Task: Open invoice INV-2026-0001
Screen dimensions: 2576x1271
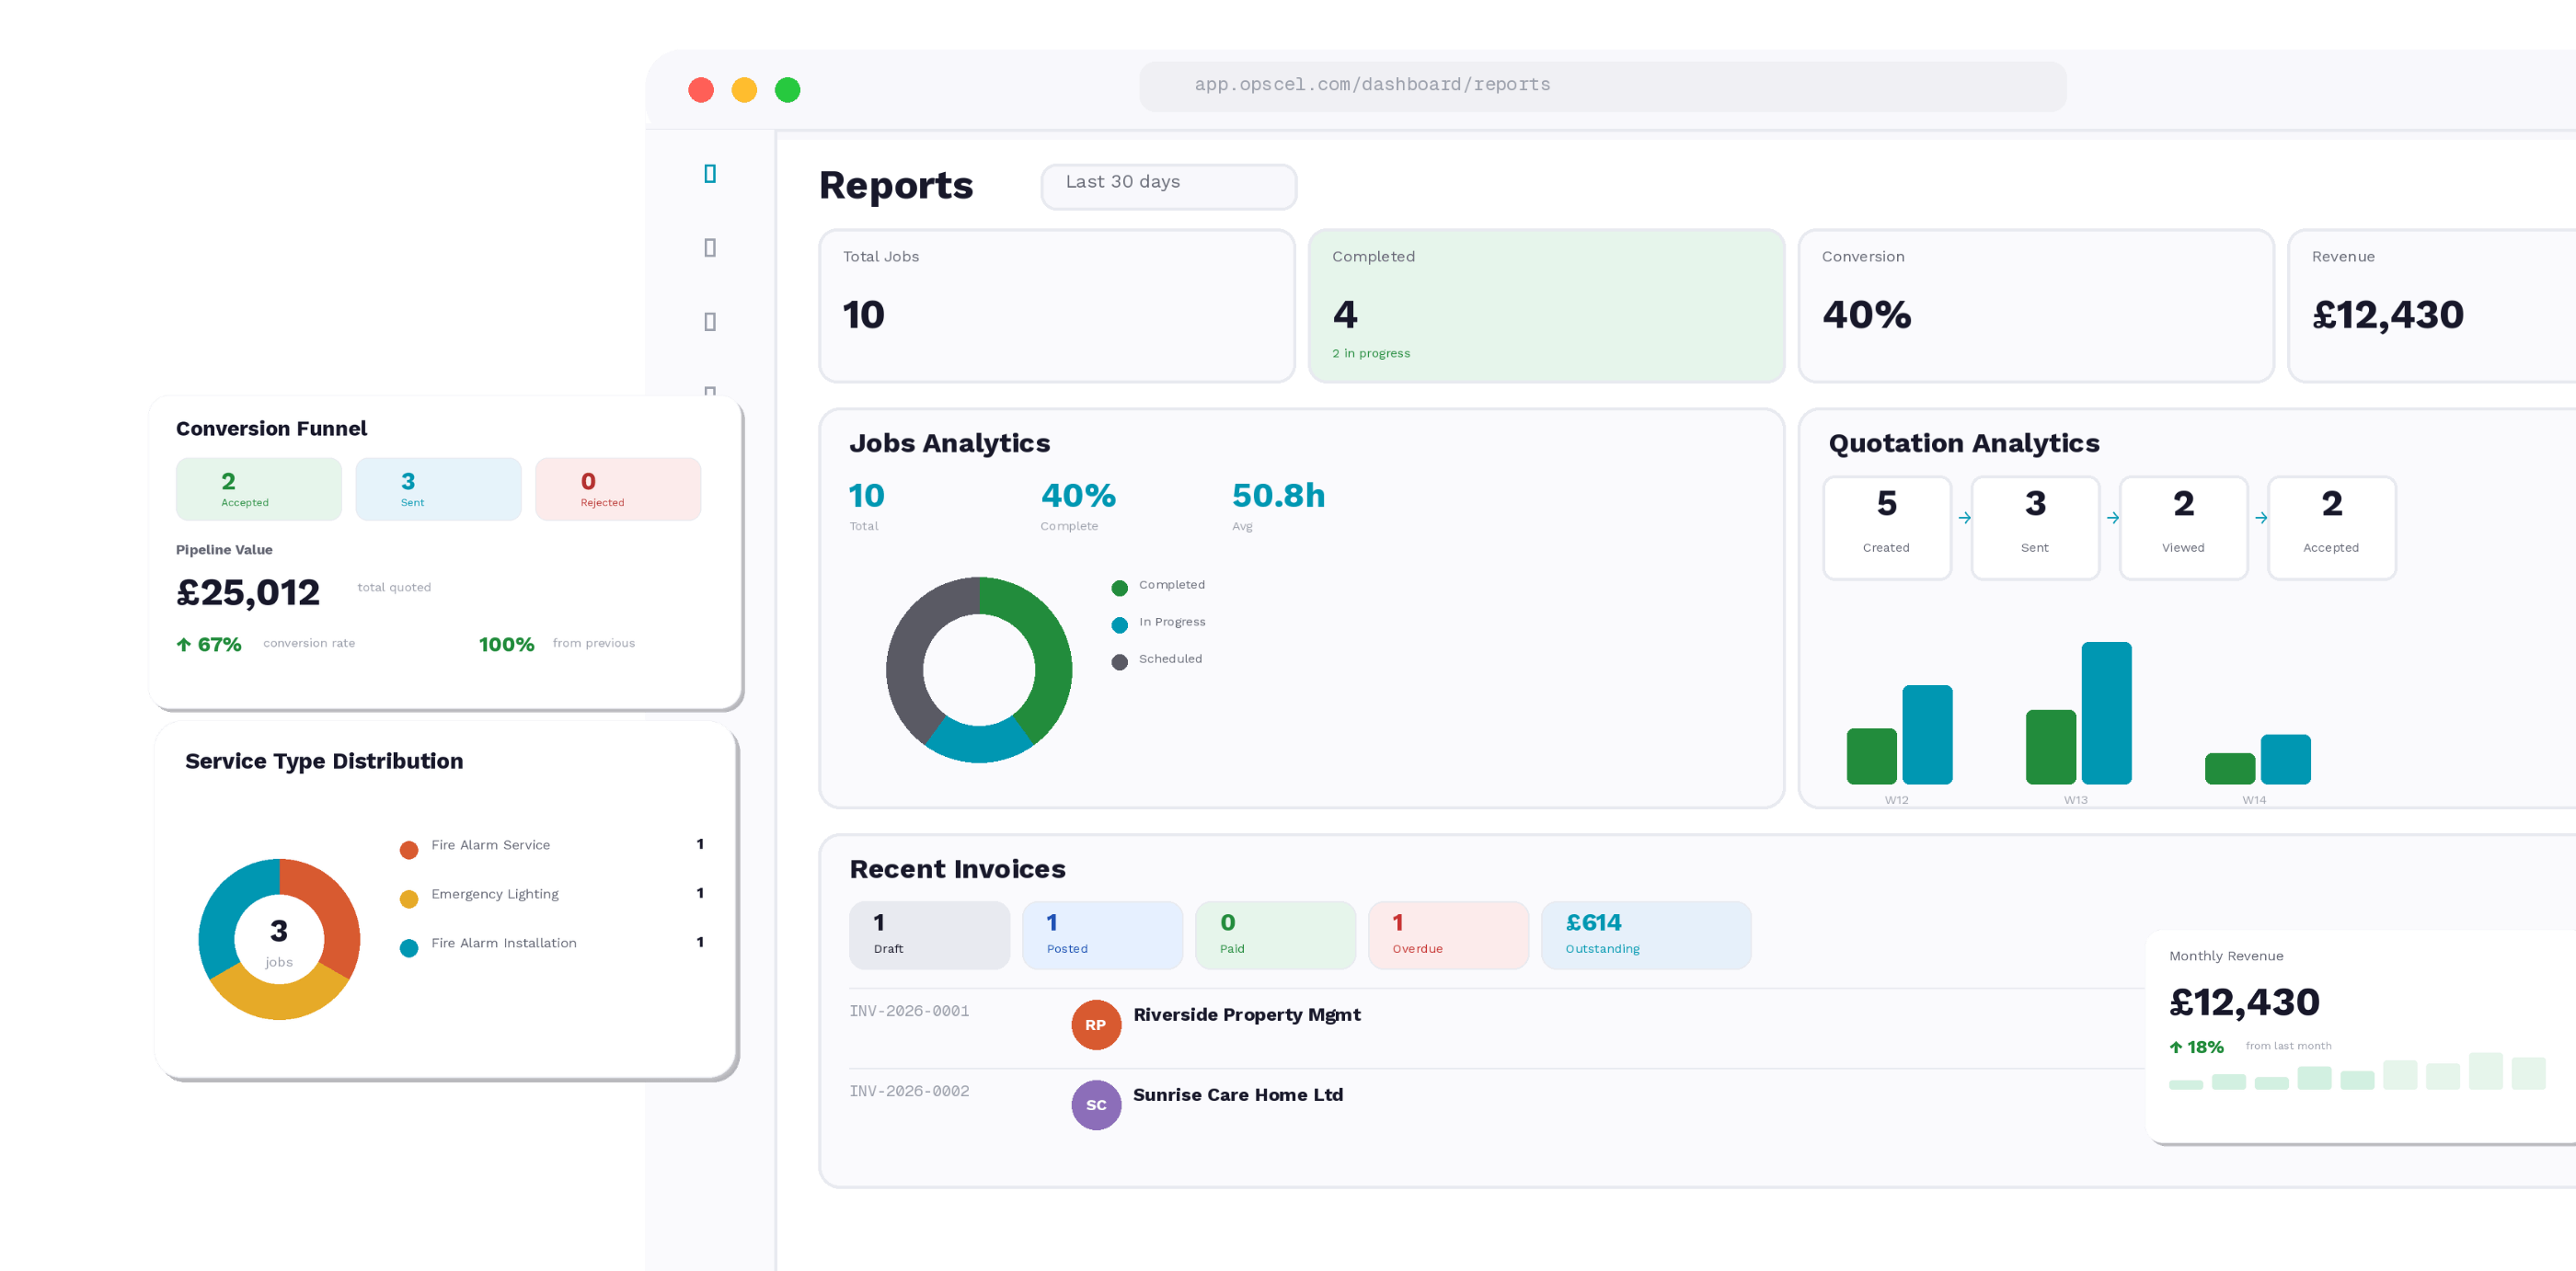Action: coord(909,1011)
